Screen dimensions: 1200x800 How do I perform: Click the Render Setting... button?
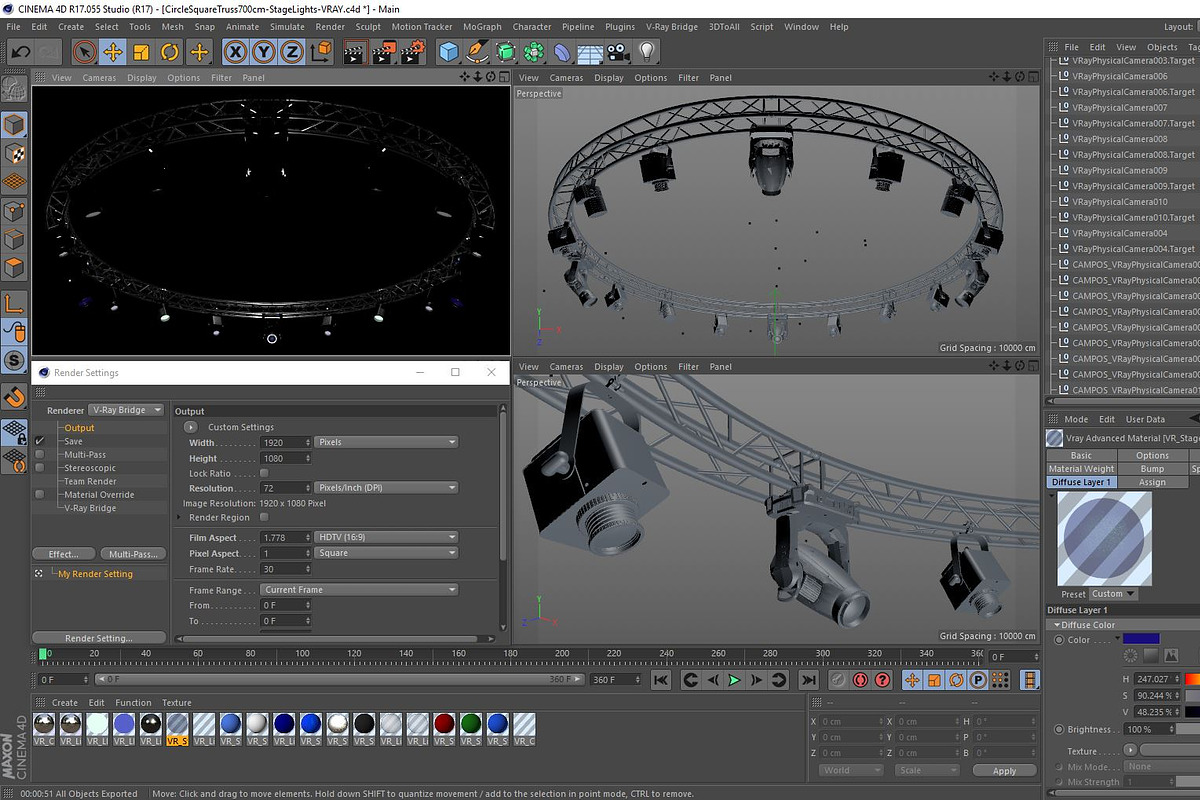(x=99, y=638)
